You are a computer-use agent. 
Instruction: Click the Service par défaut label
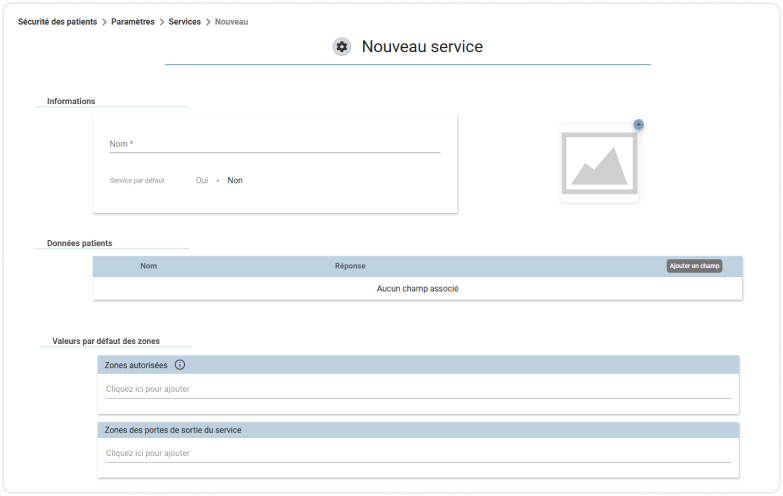pyautogui.click(x=137, y=180)
